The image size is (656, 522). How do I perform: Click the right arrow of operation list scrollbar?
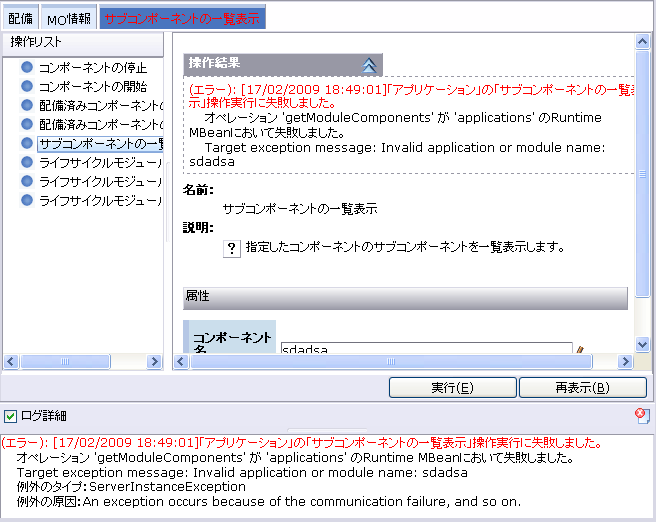(x=155, y=361)
